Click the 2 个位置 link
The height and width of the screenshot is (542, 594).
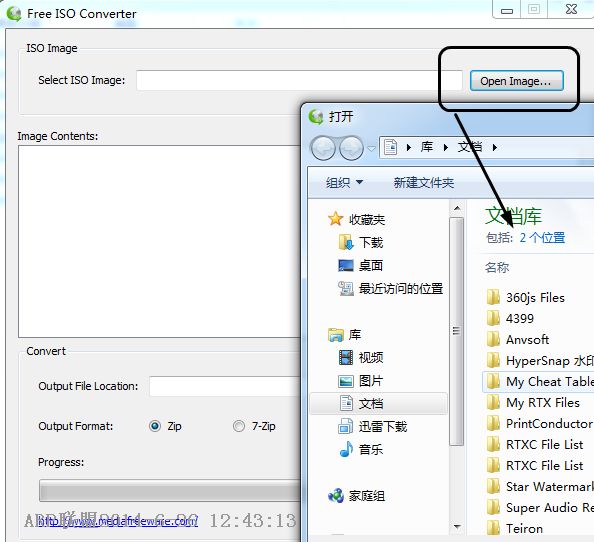pos(542,238)
